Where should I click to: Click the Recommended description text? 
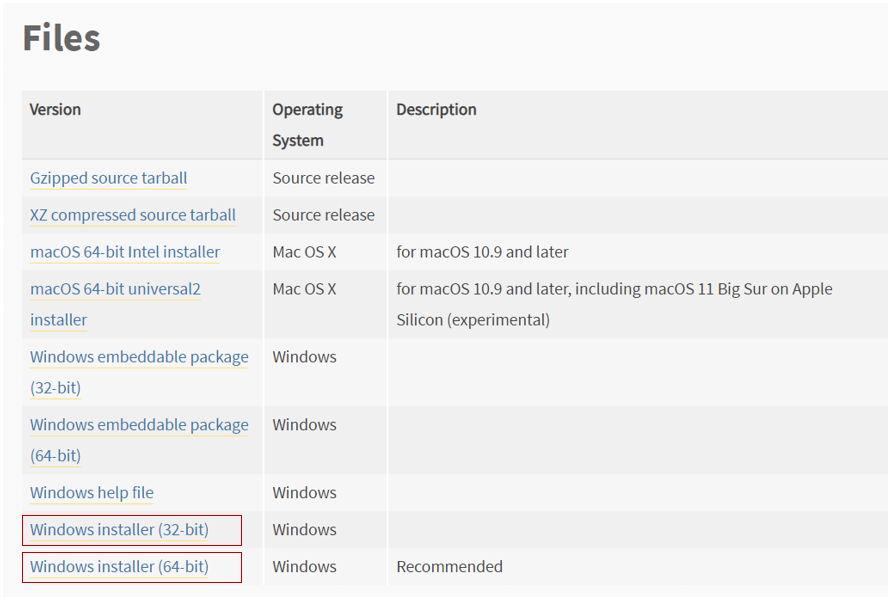[x=449, y=567]
